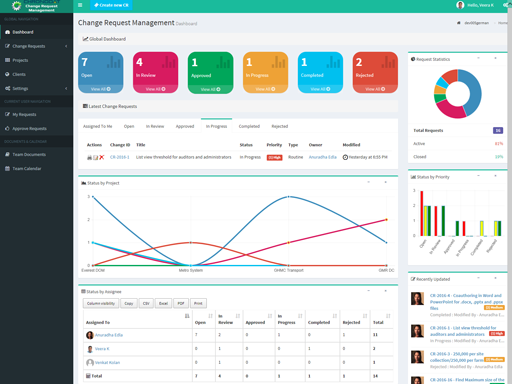Screen dimensions: 512x384
Task: Sort assignee table by In Review column
Action: 229,319
